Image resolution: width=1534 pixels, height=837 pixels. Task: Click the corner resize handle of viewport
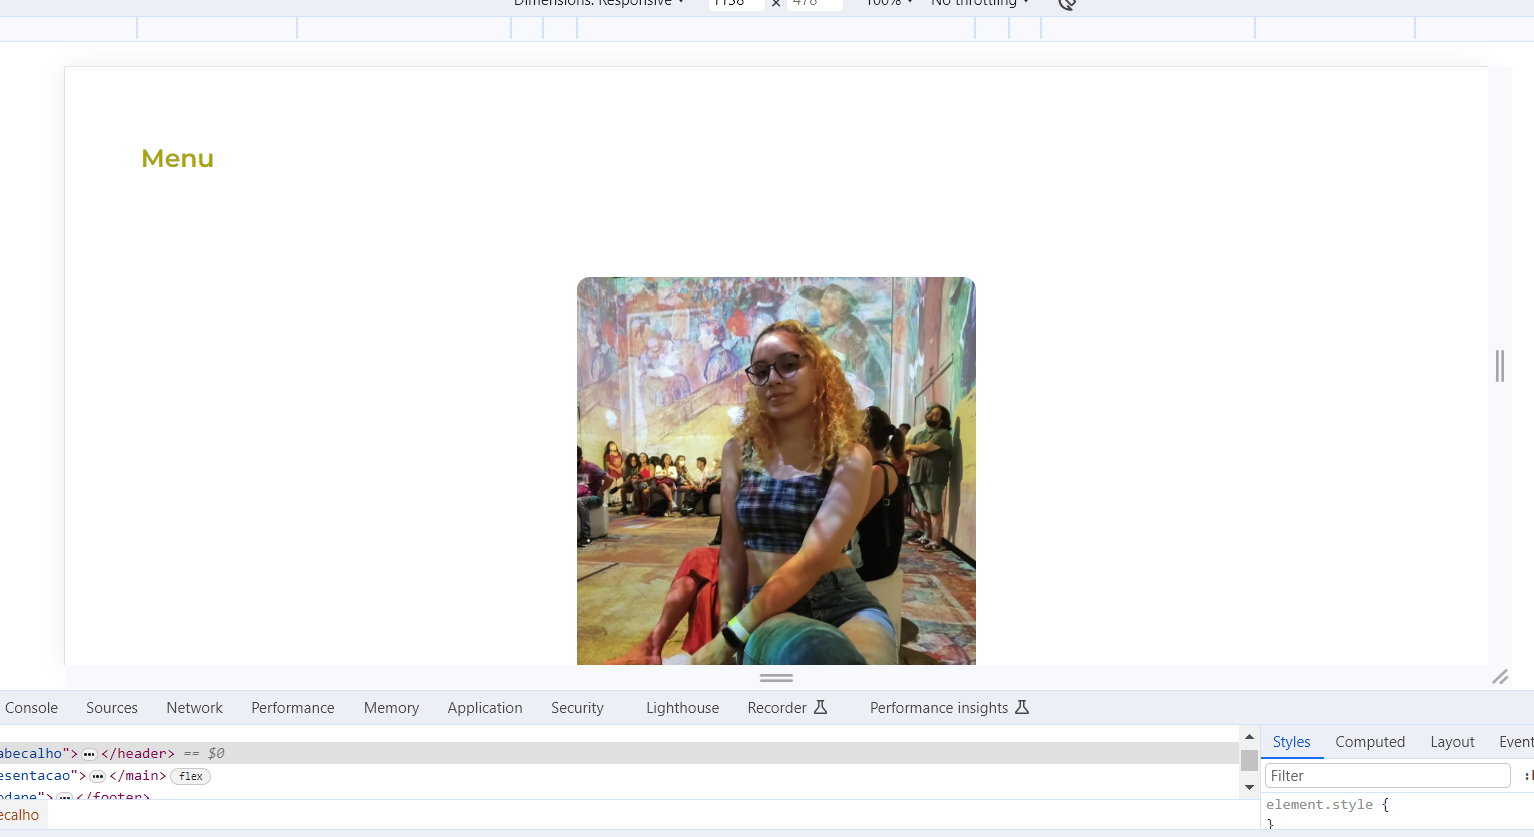1500,677
